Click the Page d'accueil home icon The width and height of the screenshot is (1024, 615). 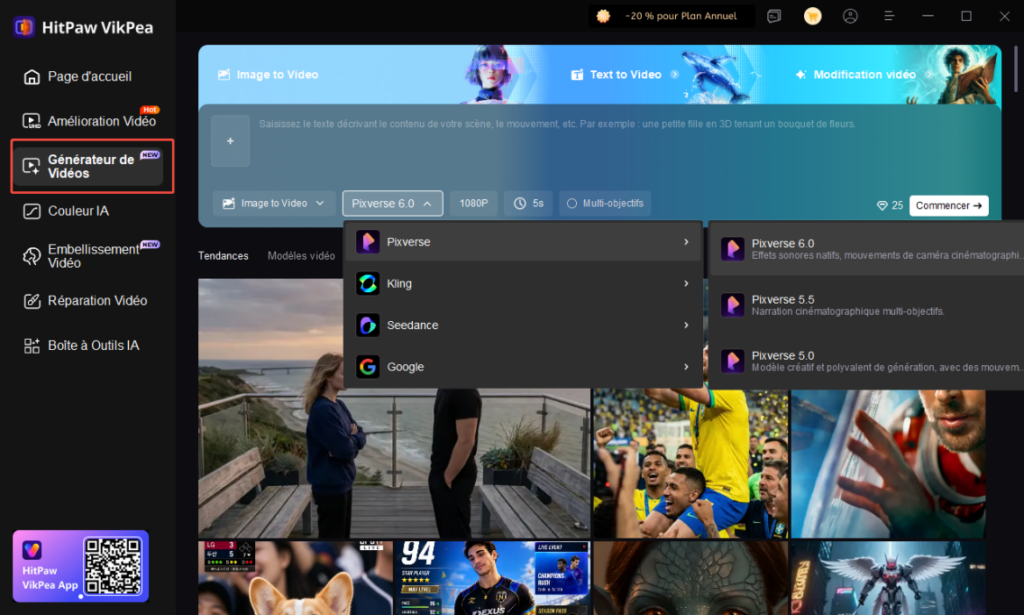tap(31, 77)
